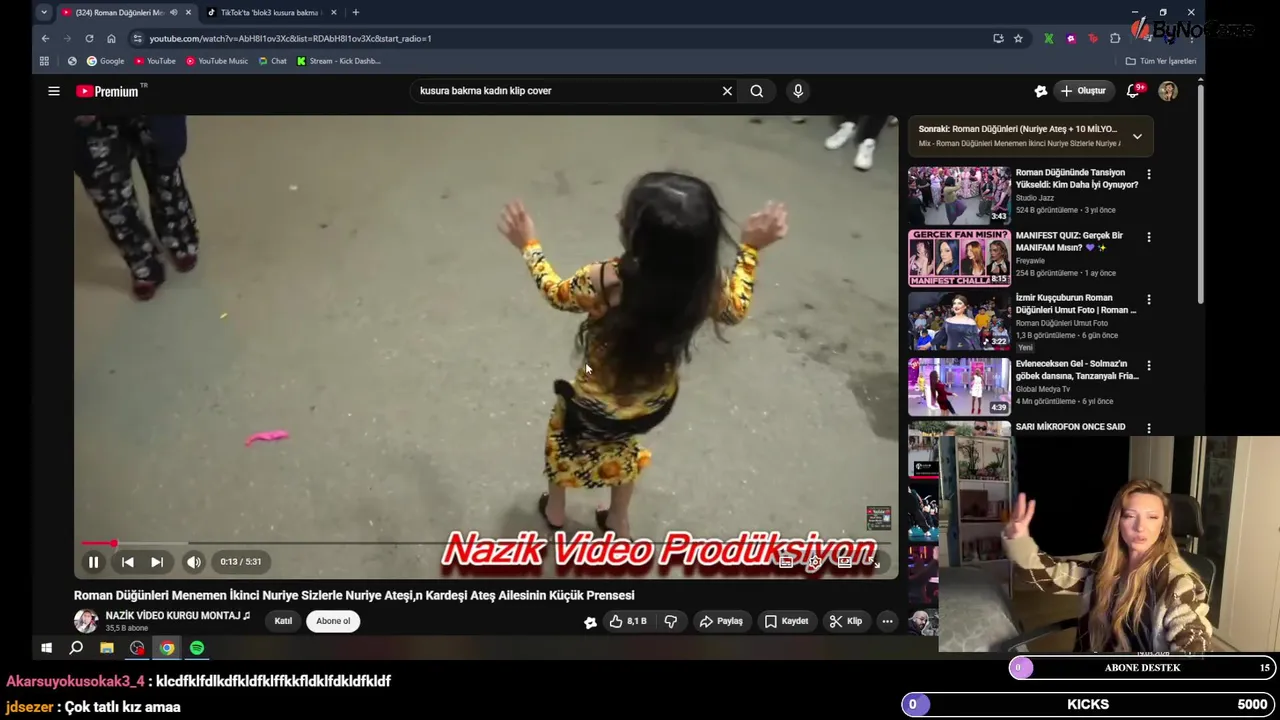Click the video progress bar scrubber
Image resolution: width=1280 pixels, height=720 pixels.
pos(113,543)
